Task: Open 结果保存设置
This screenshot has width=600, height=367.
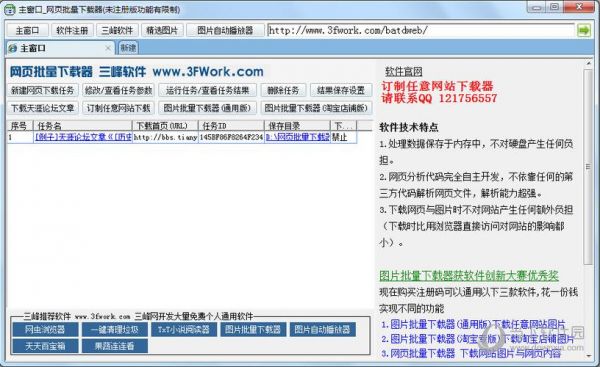Action: click(341, 90)
